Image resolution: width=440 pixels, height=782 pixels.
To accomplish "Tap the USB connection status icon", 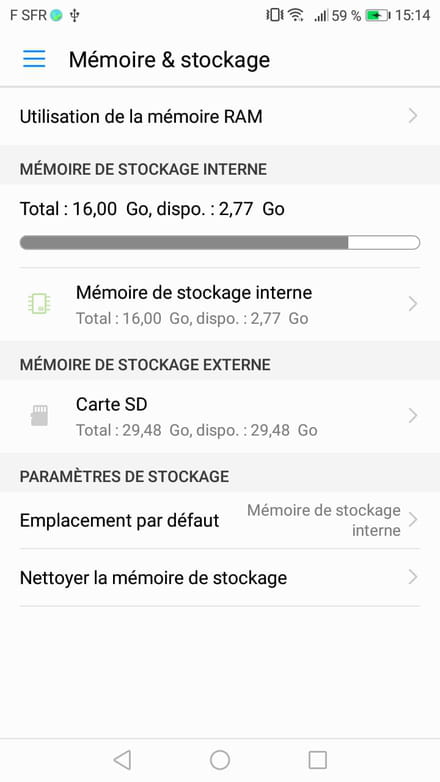I will pyautogui.click(x=74, y=16).
